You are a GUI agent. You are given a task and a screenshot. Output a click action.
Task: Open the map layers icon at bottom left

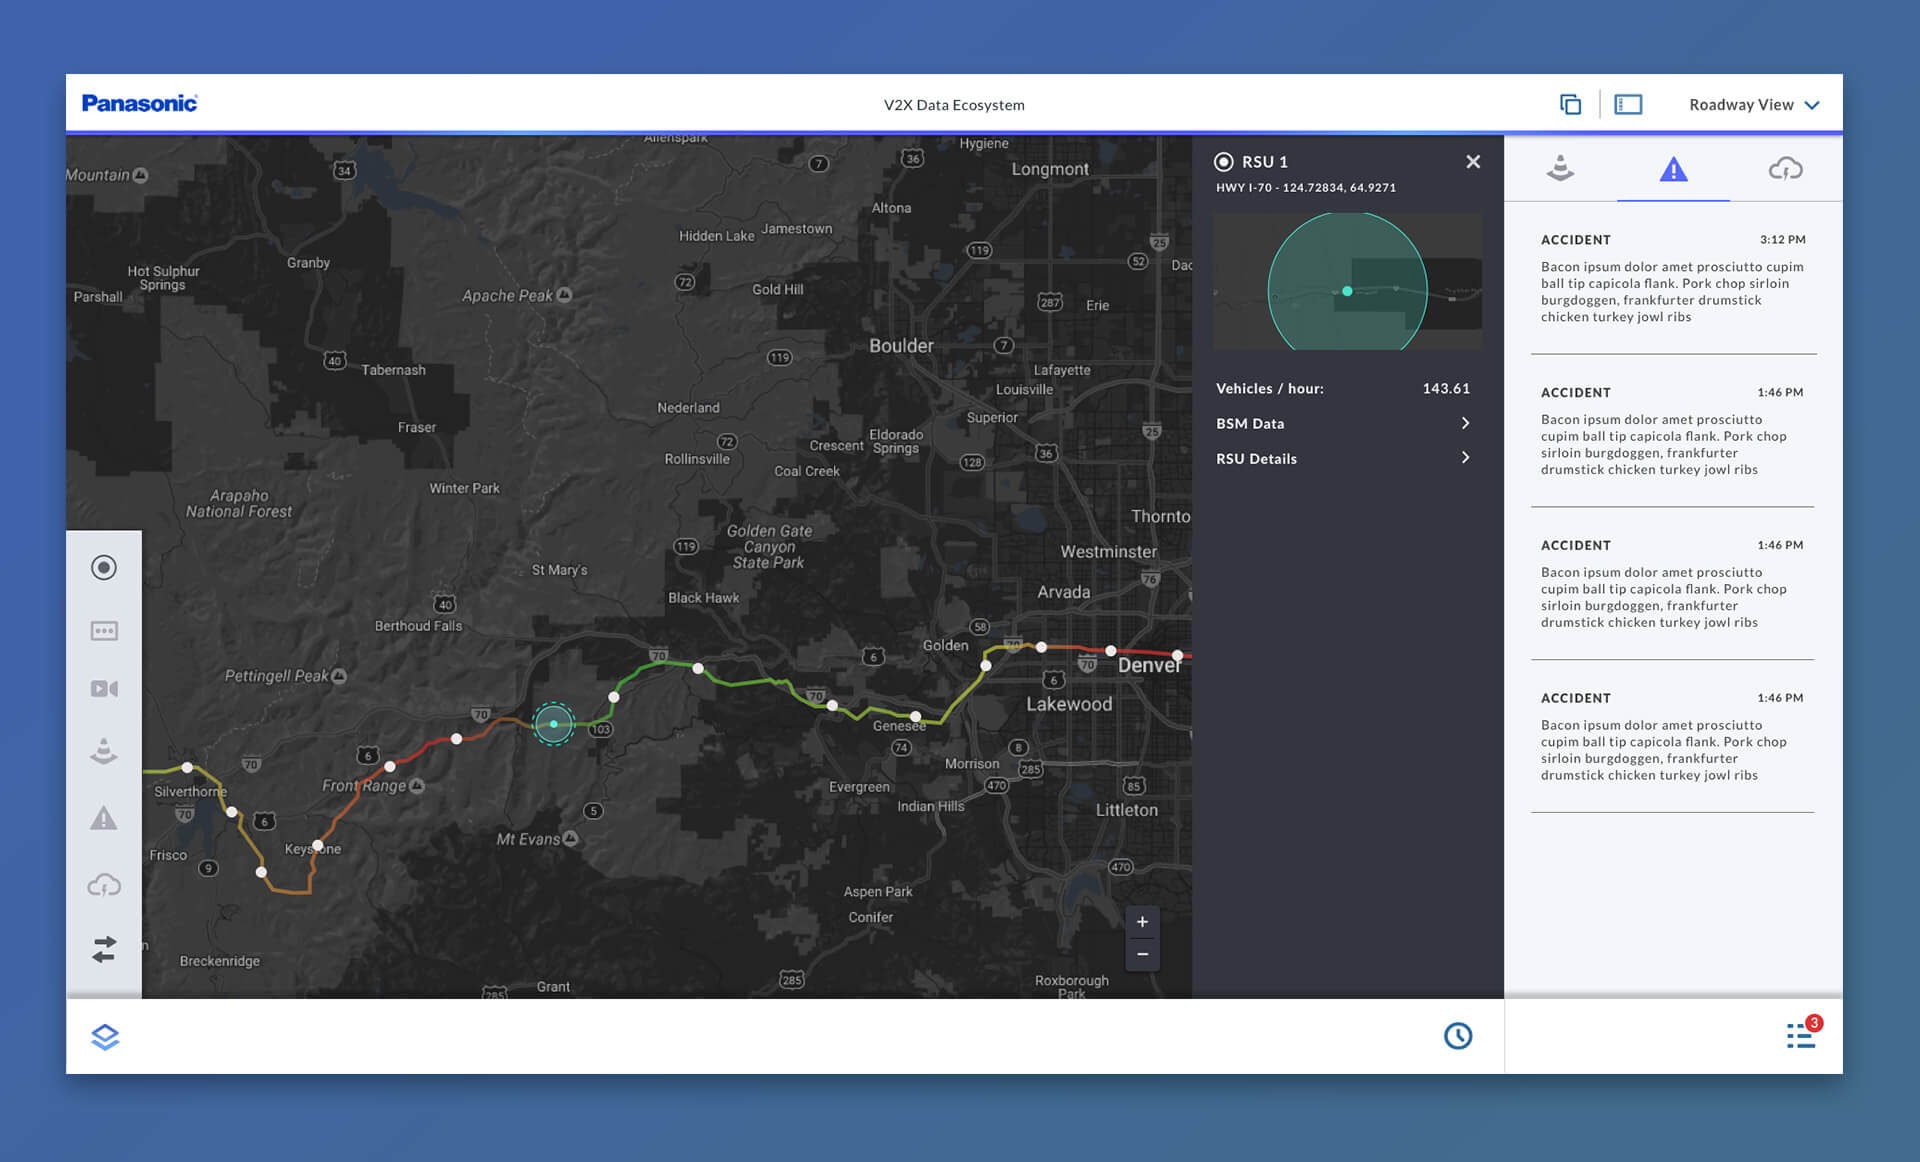105,1037
